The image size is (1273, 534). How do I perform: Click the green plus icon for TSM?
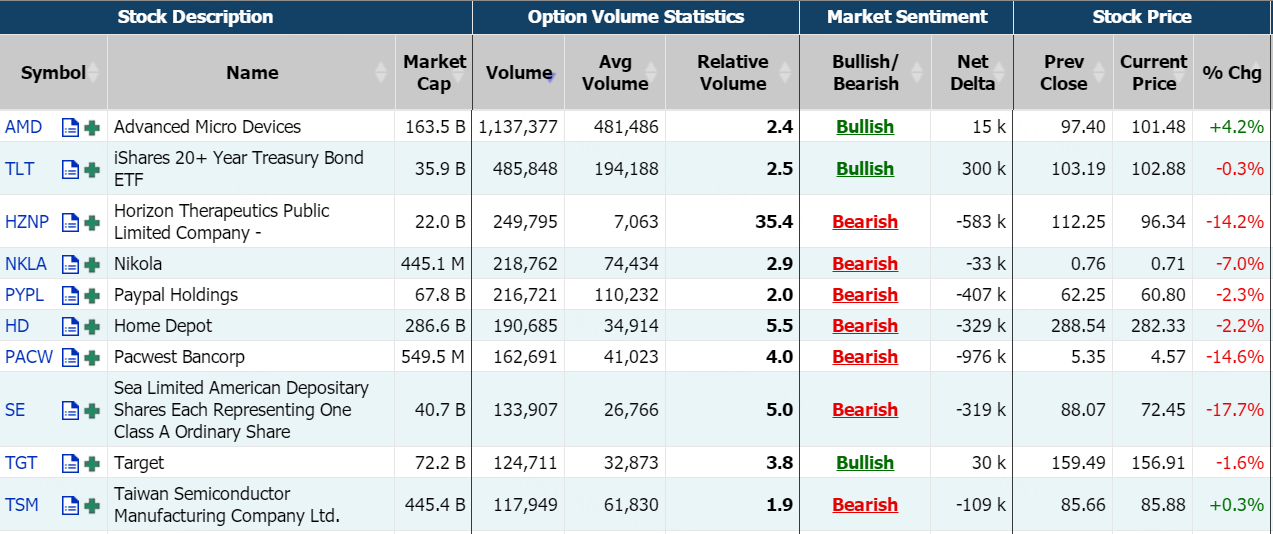pos(92,505)
